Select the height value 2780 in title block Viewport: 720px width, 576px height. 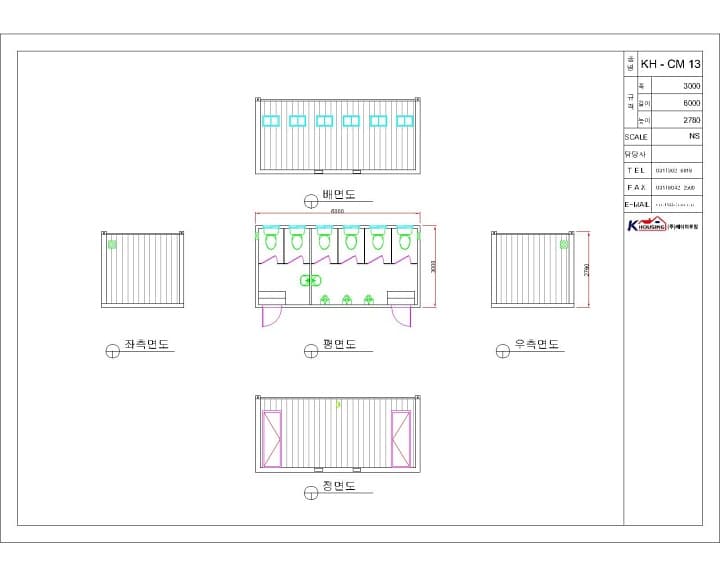click(x=692, y=120)
